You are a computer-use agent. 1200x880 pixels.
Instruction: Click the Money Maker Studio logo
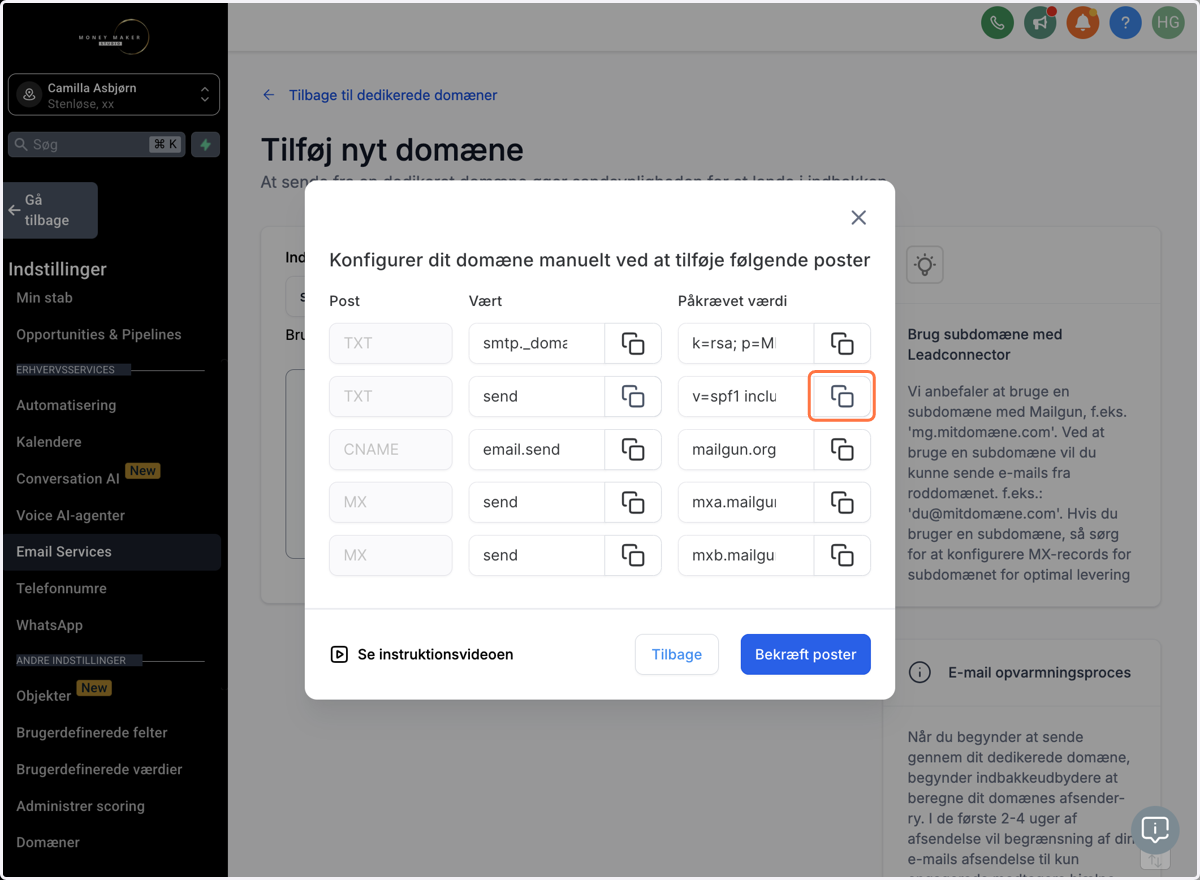114,38
